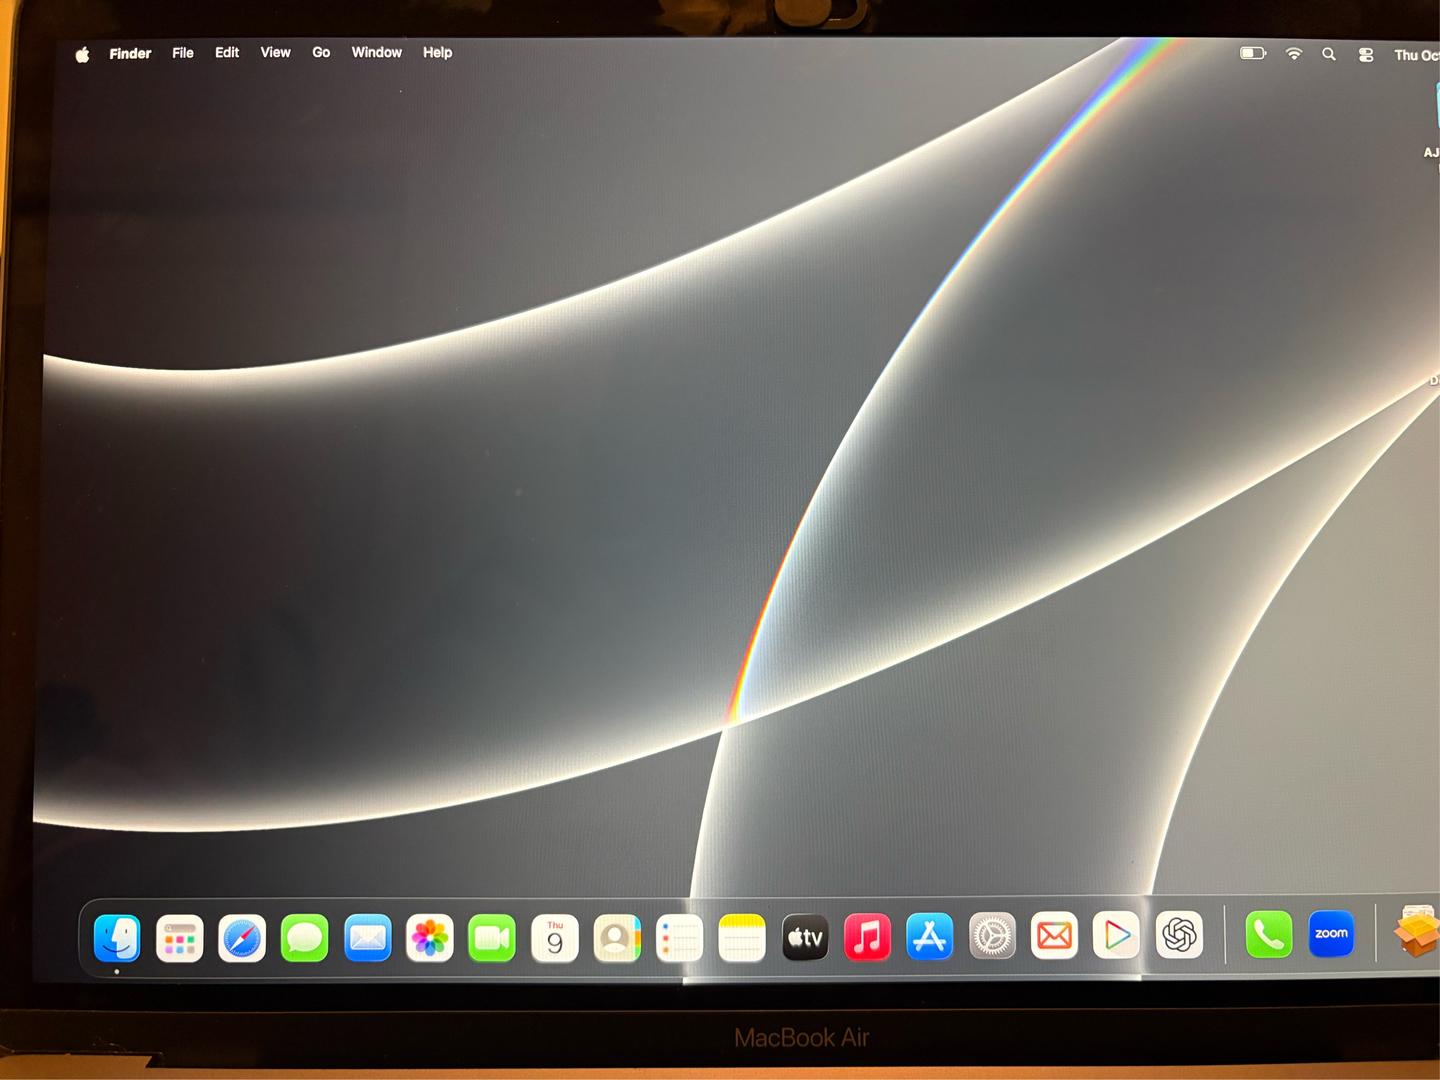Open the Control Center toggles
This screenshot has width=1440, height=1080.
[x=1366, y=55]
